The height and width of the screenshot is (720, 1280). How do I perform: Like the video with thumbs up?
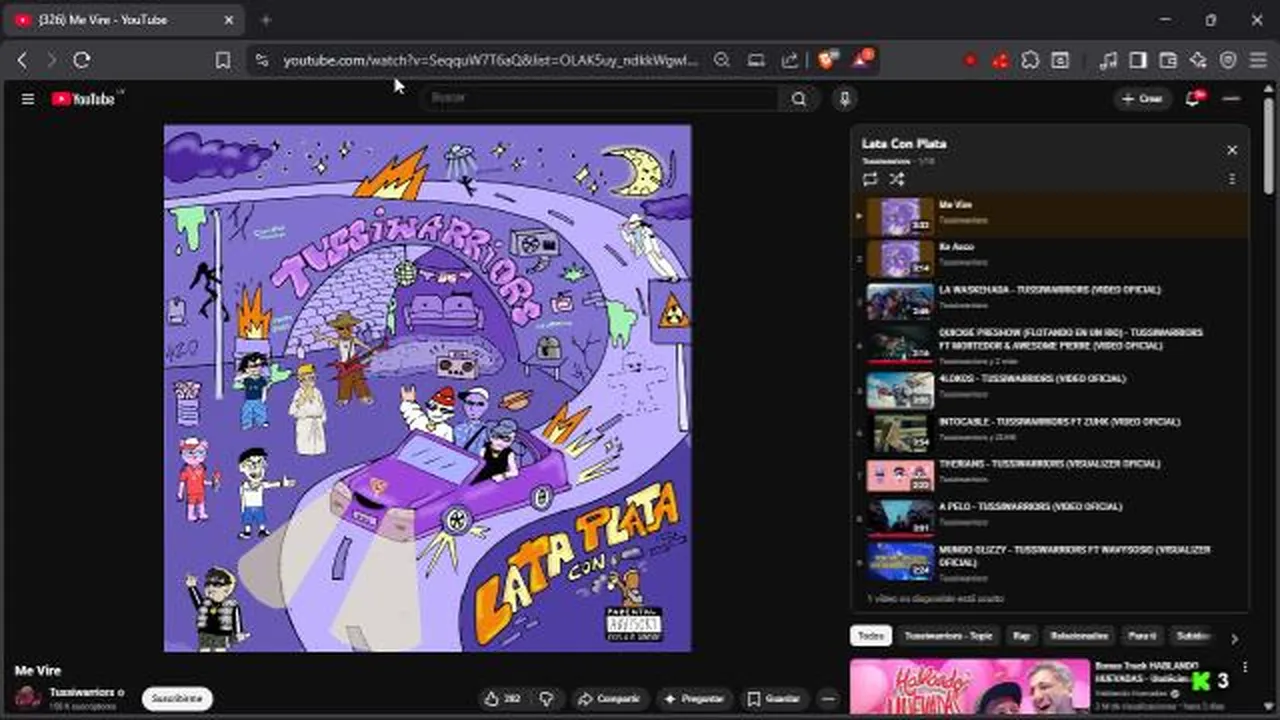click(x=503, y=699)
